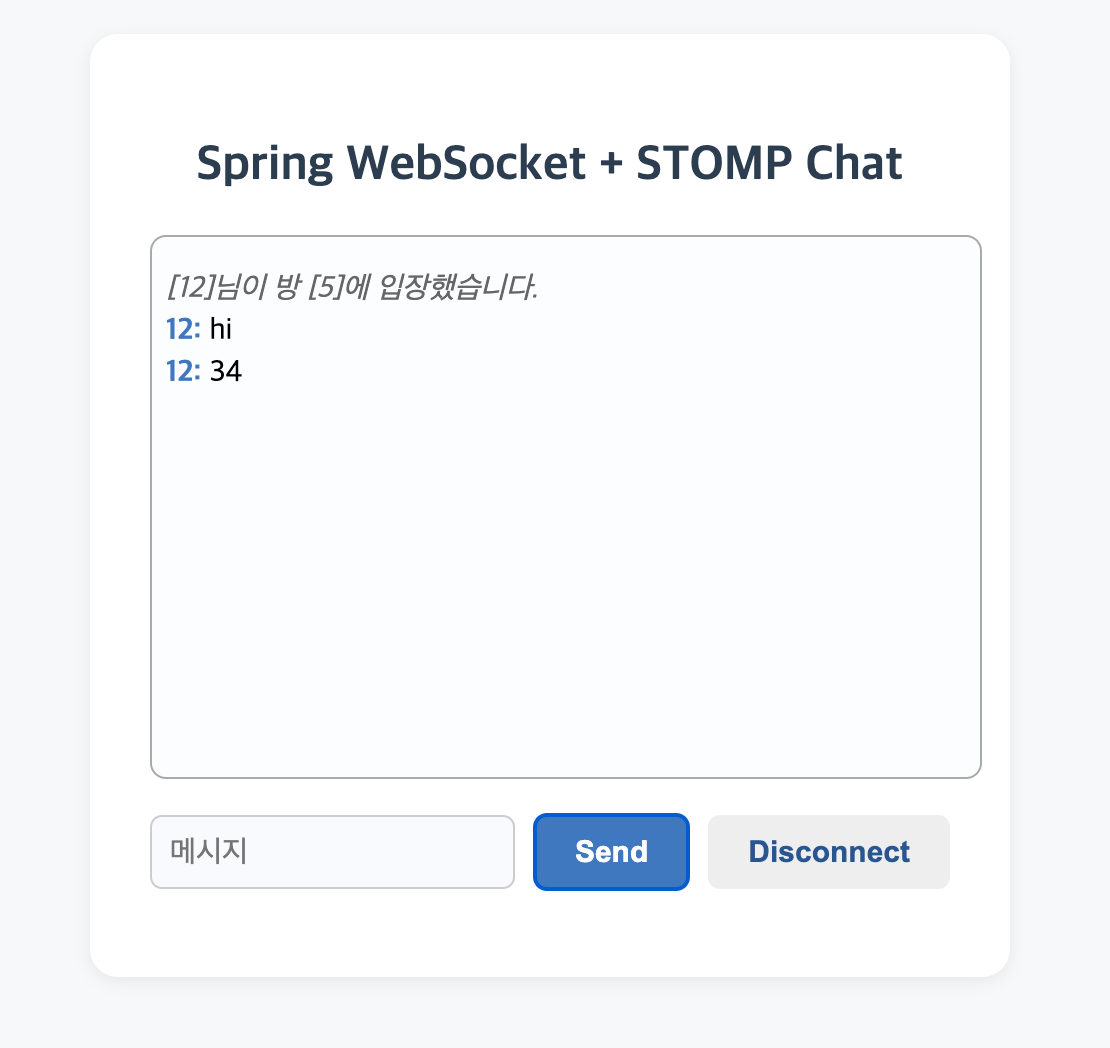Click the blue Send button
1110x1048 pixels.
(x=611, y=852)
